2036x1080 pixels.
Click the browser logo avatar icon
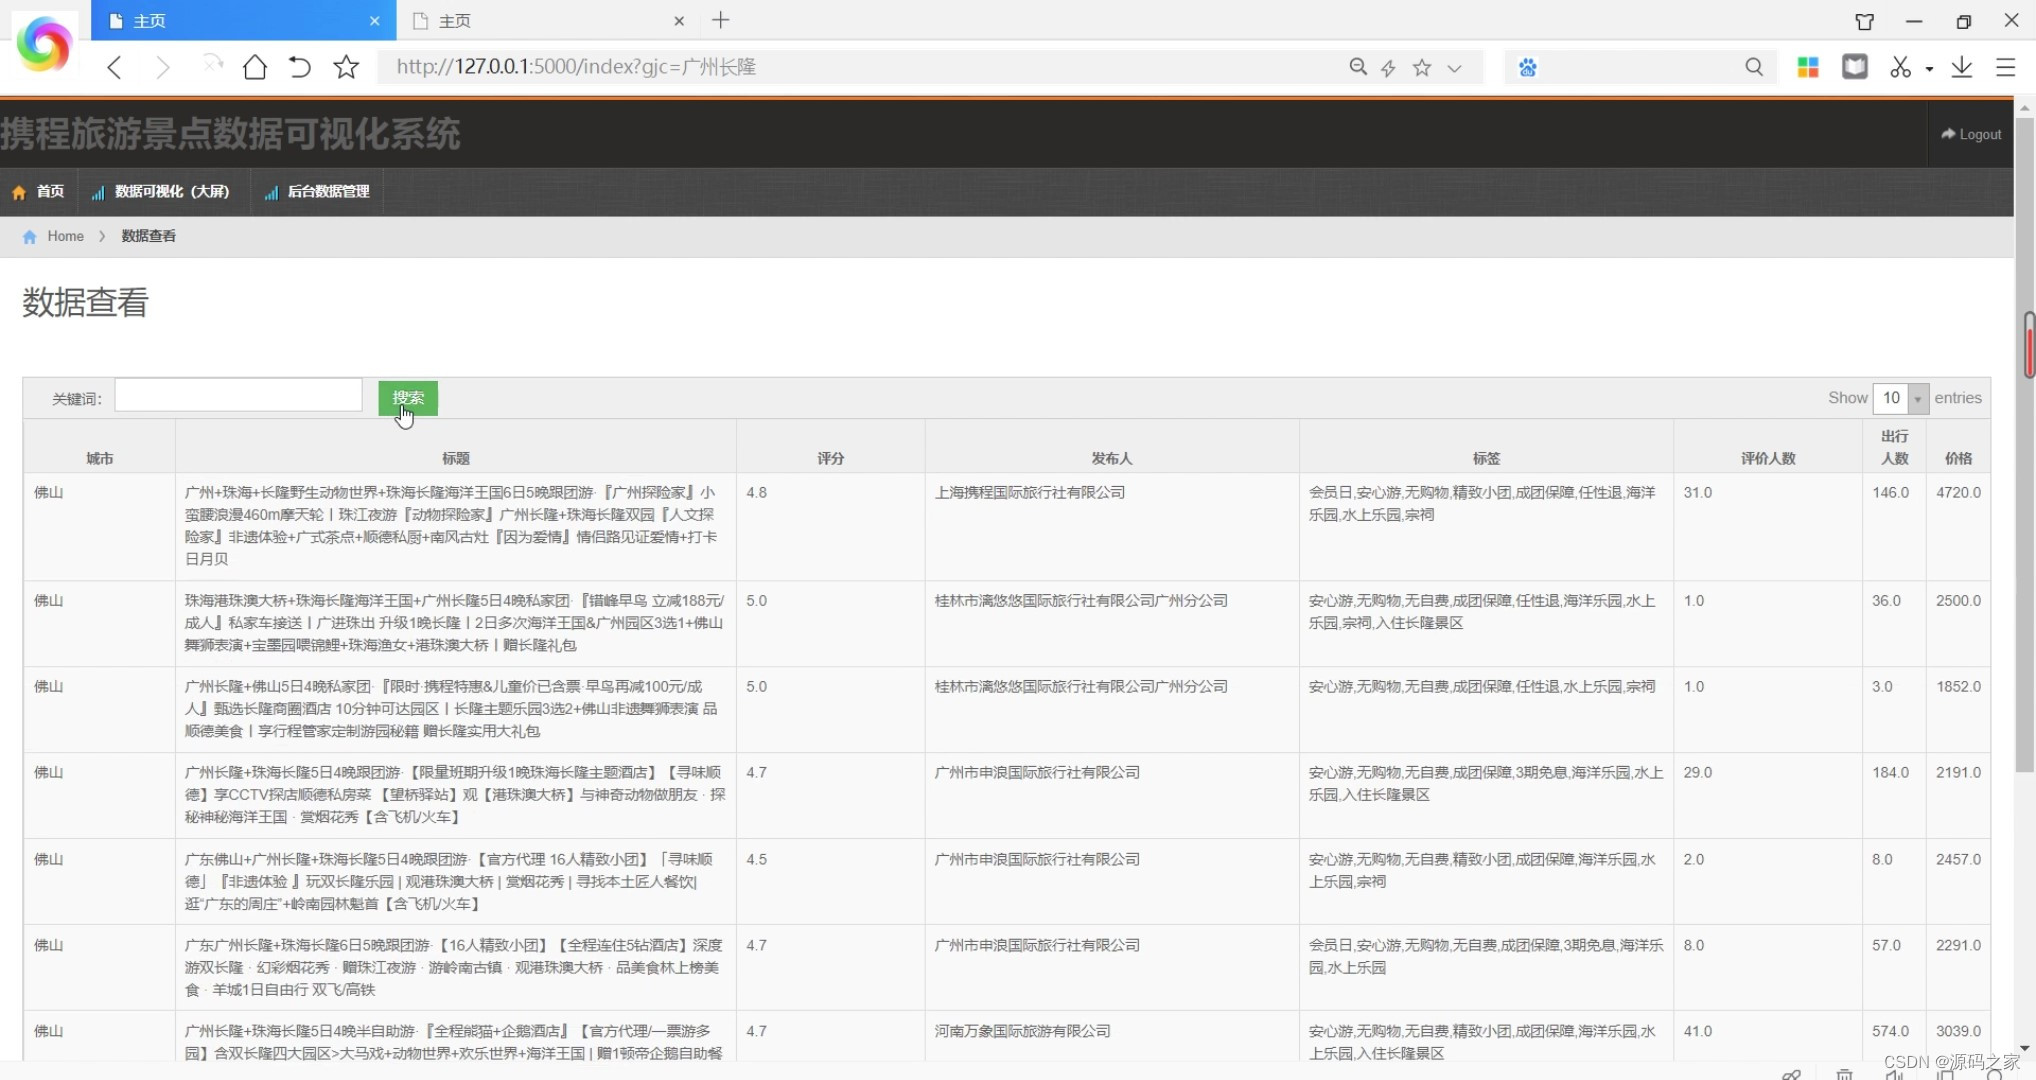point(44,45)
